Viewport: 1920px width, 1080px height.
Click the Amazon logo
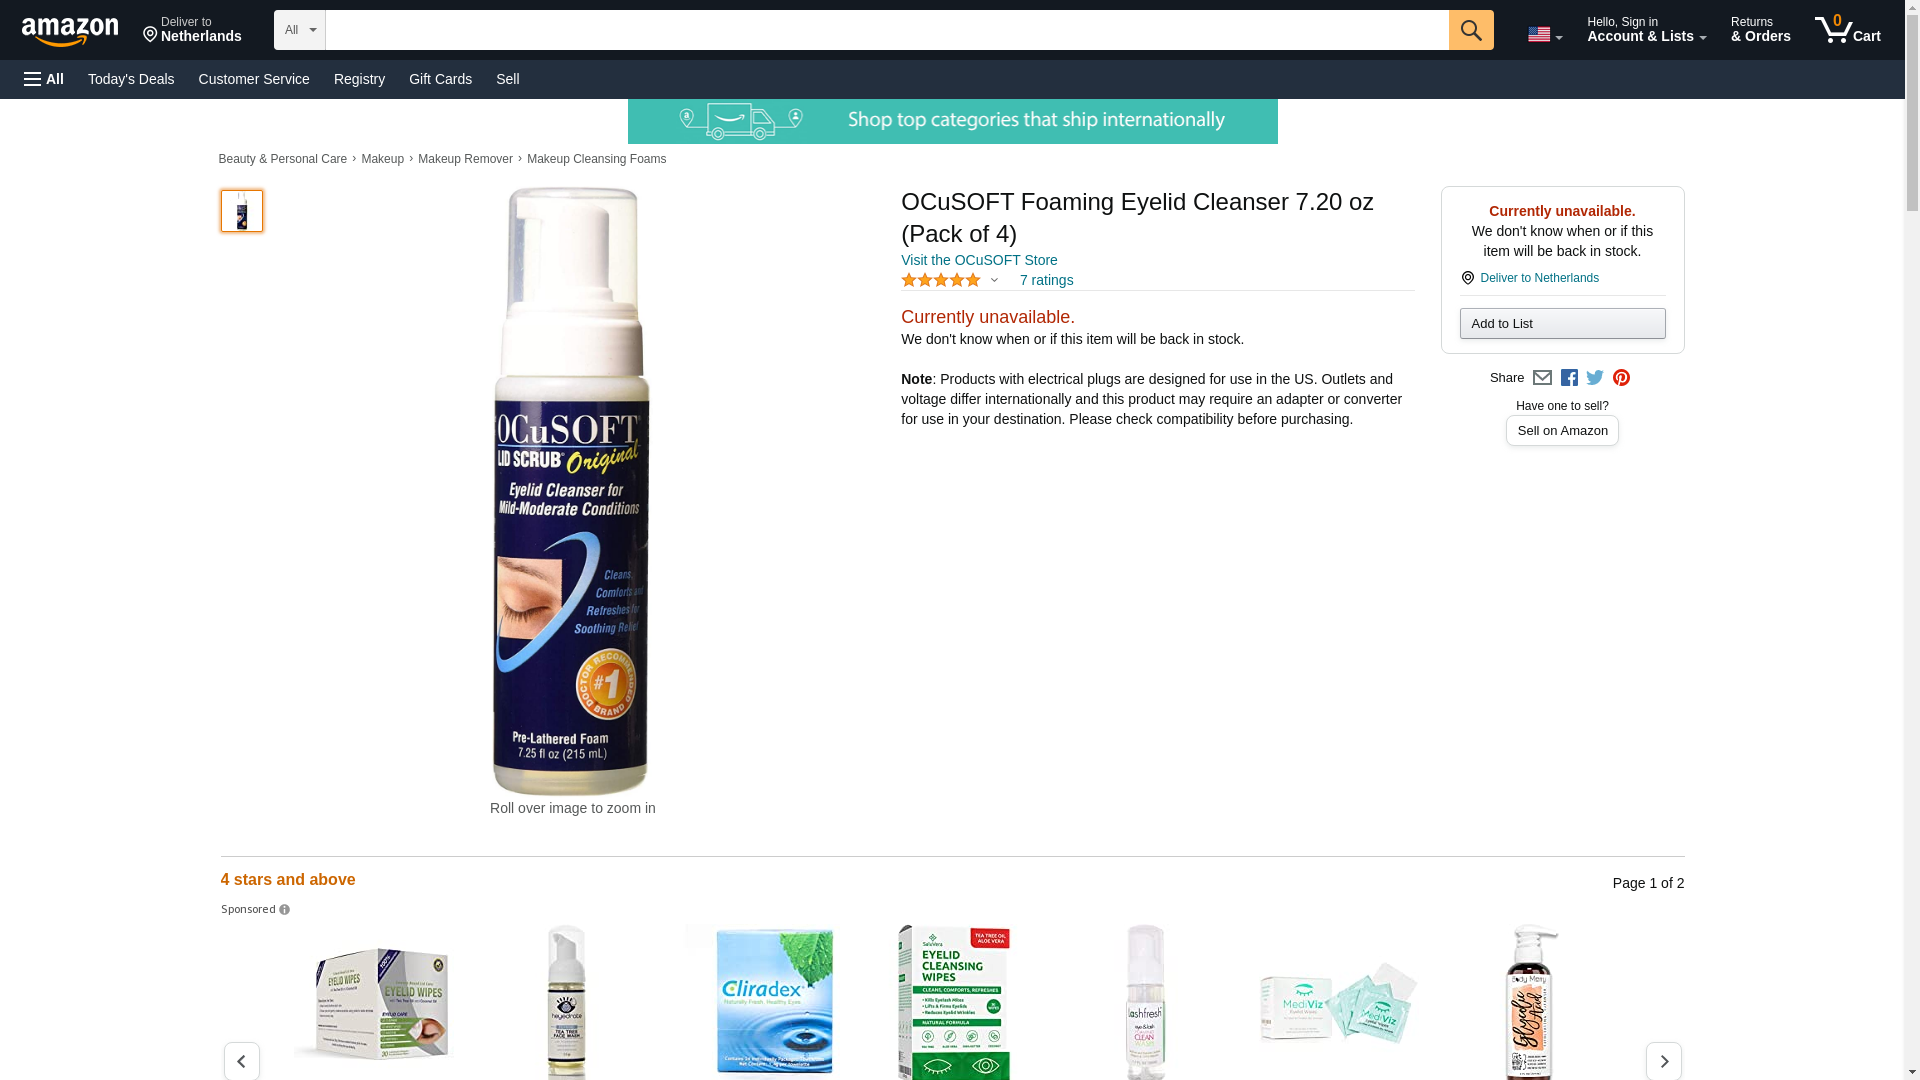pos(70,31)
